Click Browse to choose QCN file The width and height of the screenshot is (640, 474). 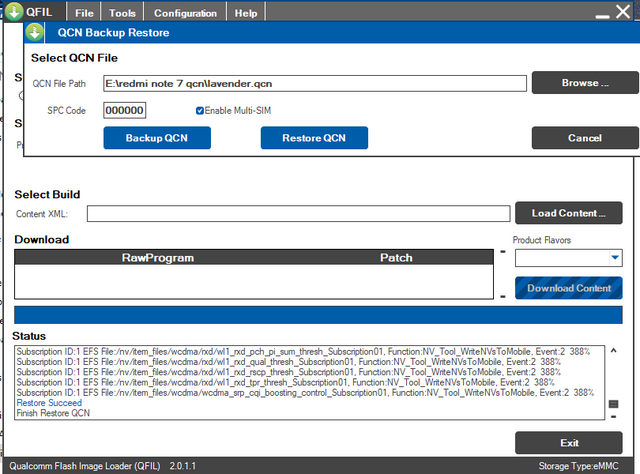coord(585,82)
